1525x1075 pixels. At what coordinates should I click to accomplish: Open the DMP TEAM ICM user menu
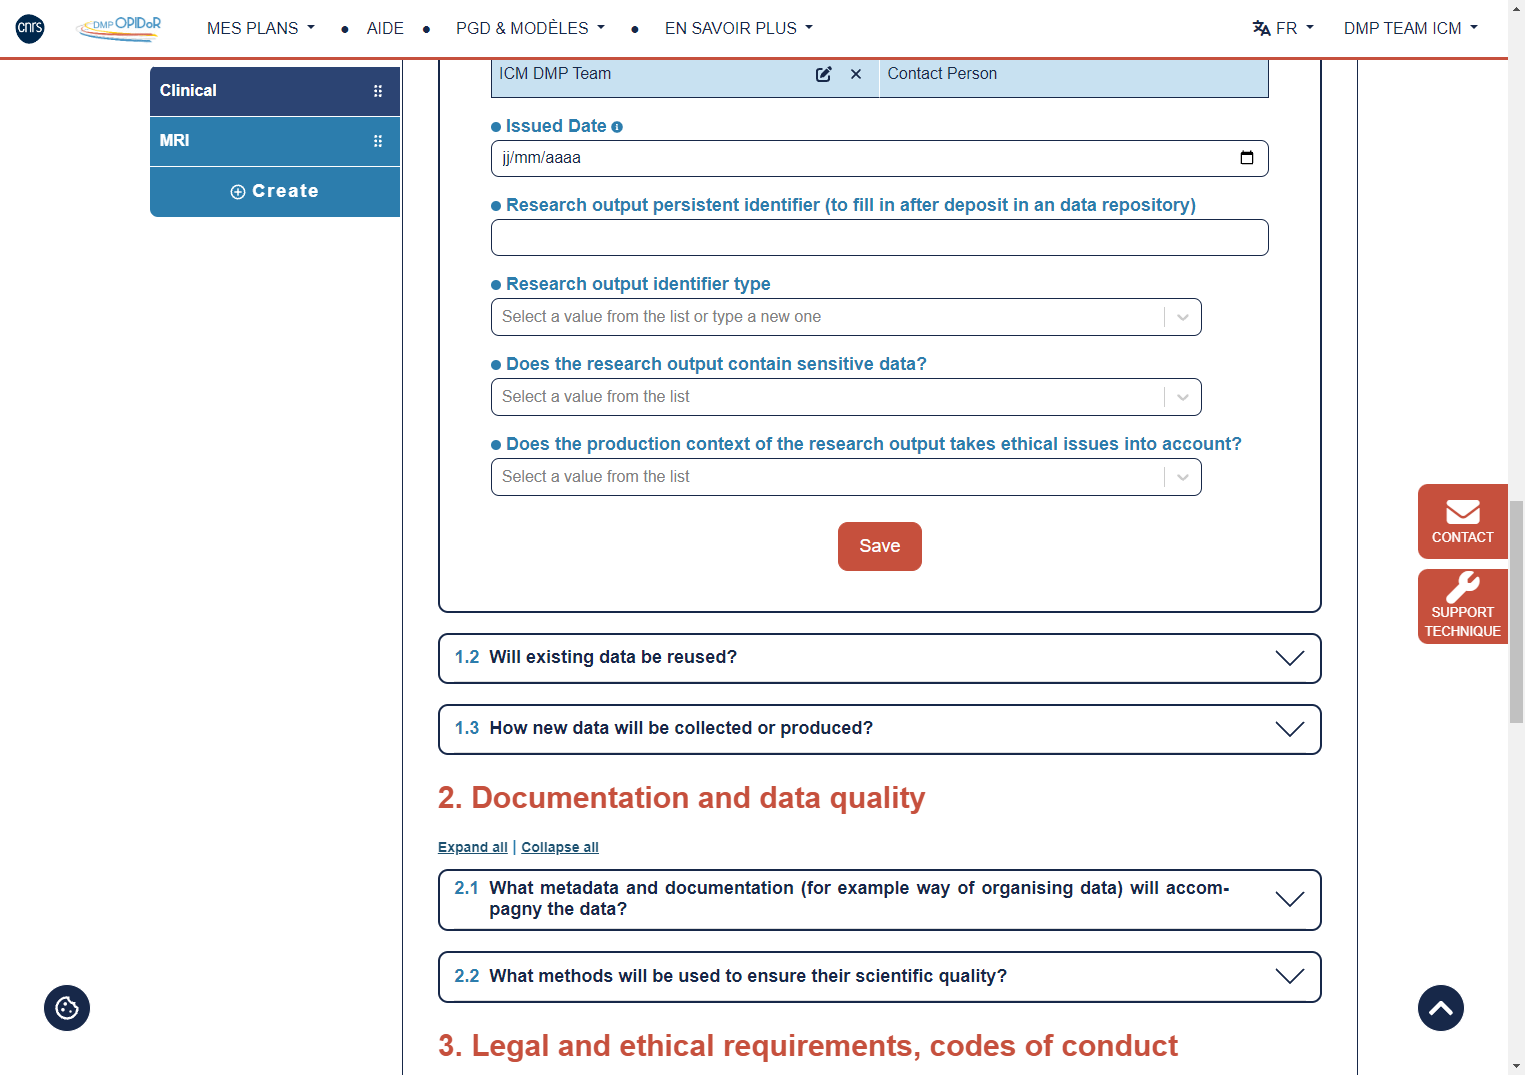[1410, 28]
